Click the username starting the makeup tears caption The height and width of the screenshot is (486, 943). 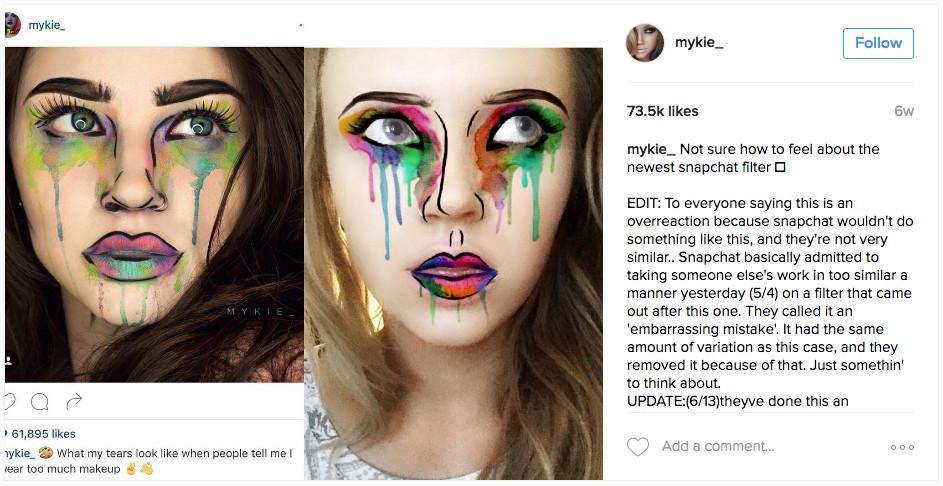point(17,453)
